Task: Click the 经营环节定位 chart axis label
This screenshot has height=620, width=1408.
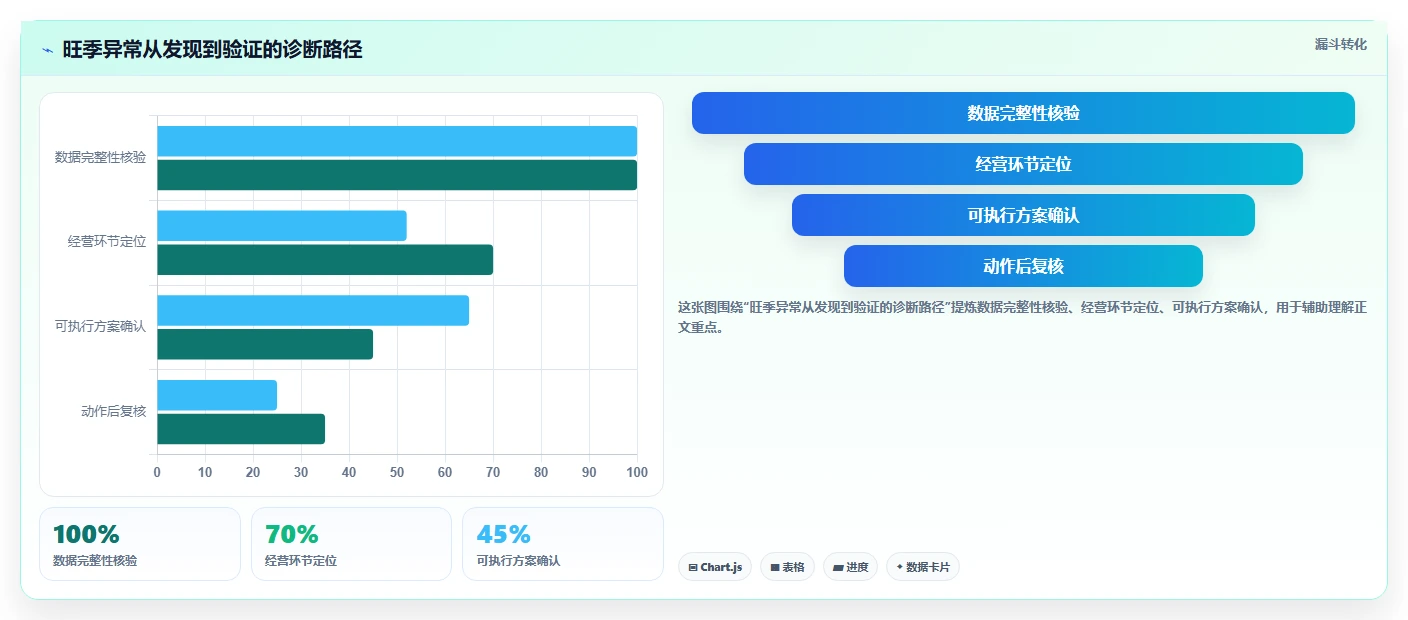Action: 107,242
